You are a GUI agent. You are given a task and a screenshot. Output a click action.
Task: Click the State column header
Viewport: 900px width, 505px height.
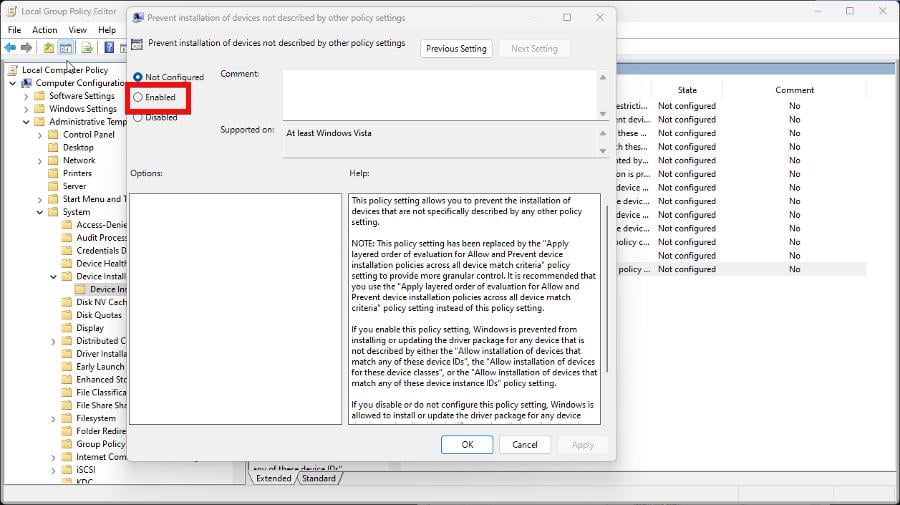pyautogui.click(x=687, y=90)
